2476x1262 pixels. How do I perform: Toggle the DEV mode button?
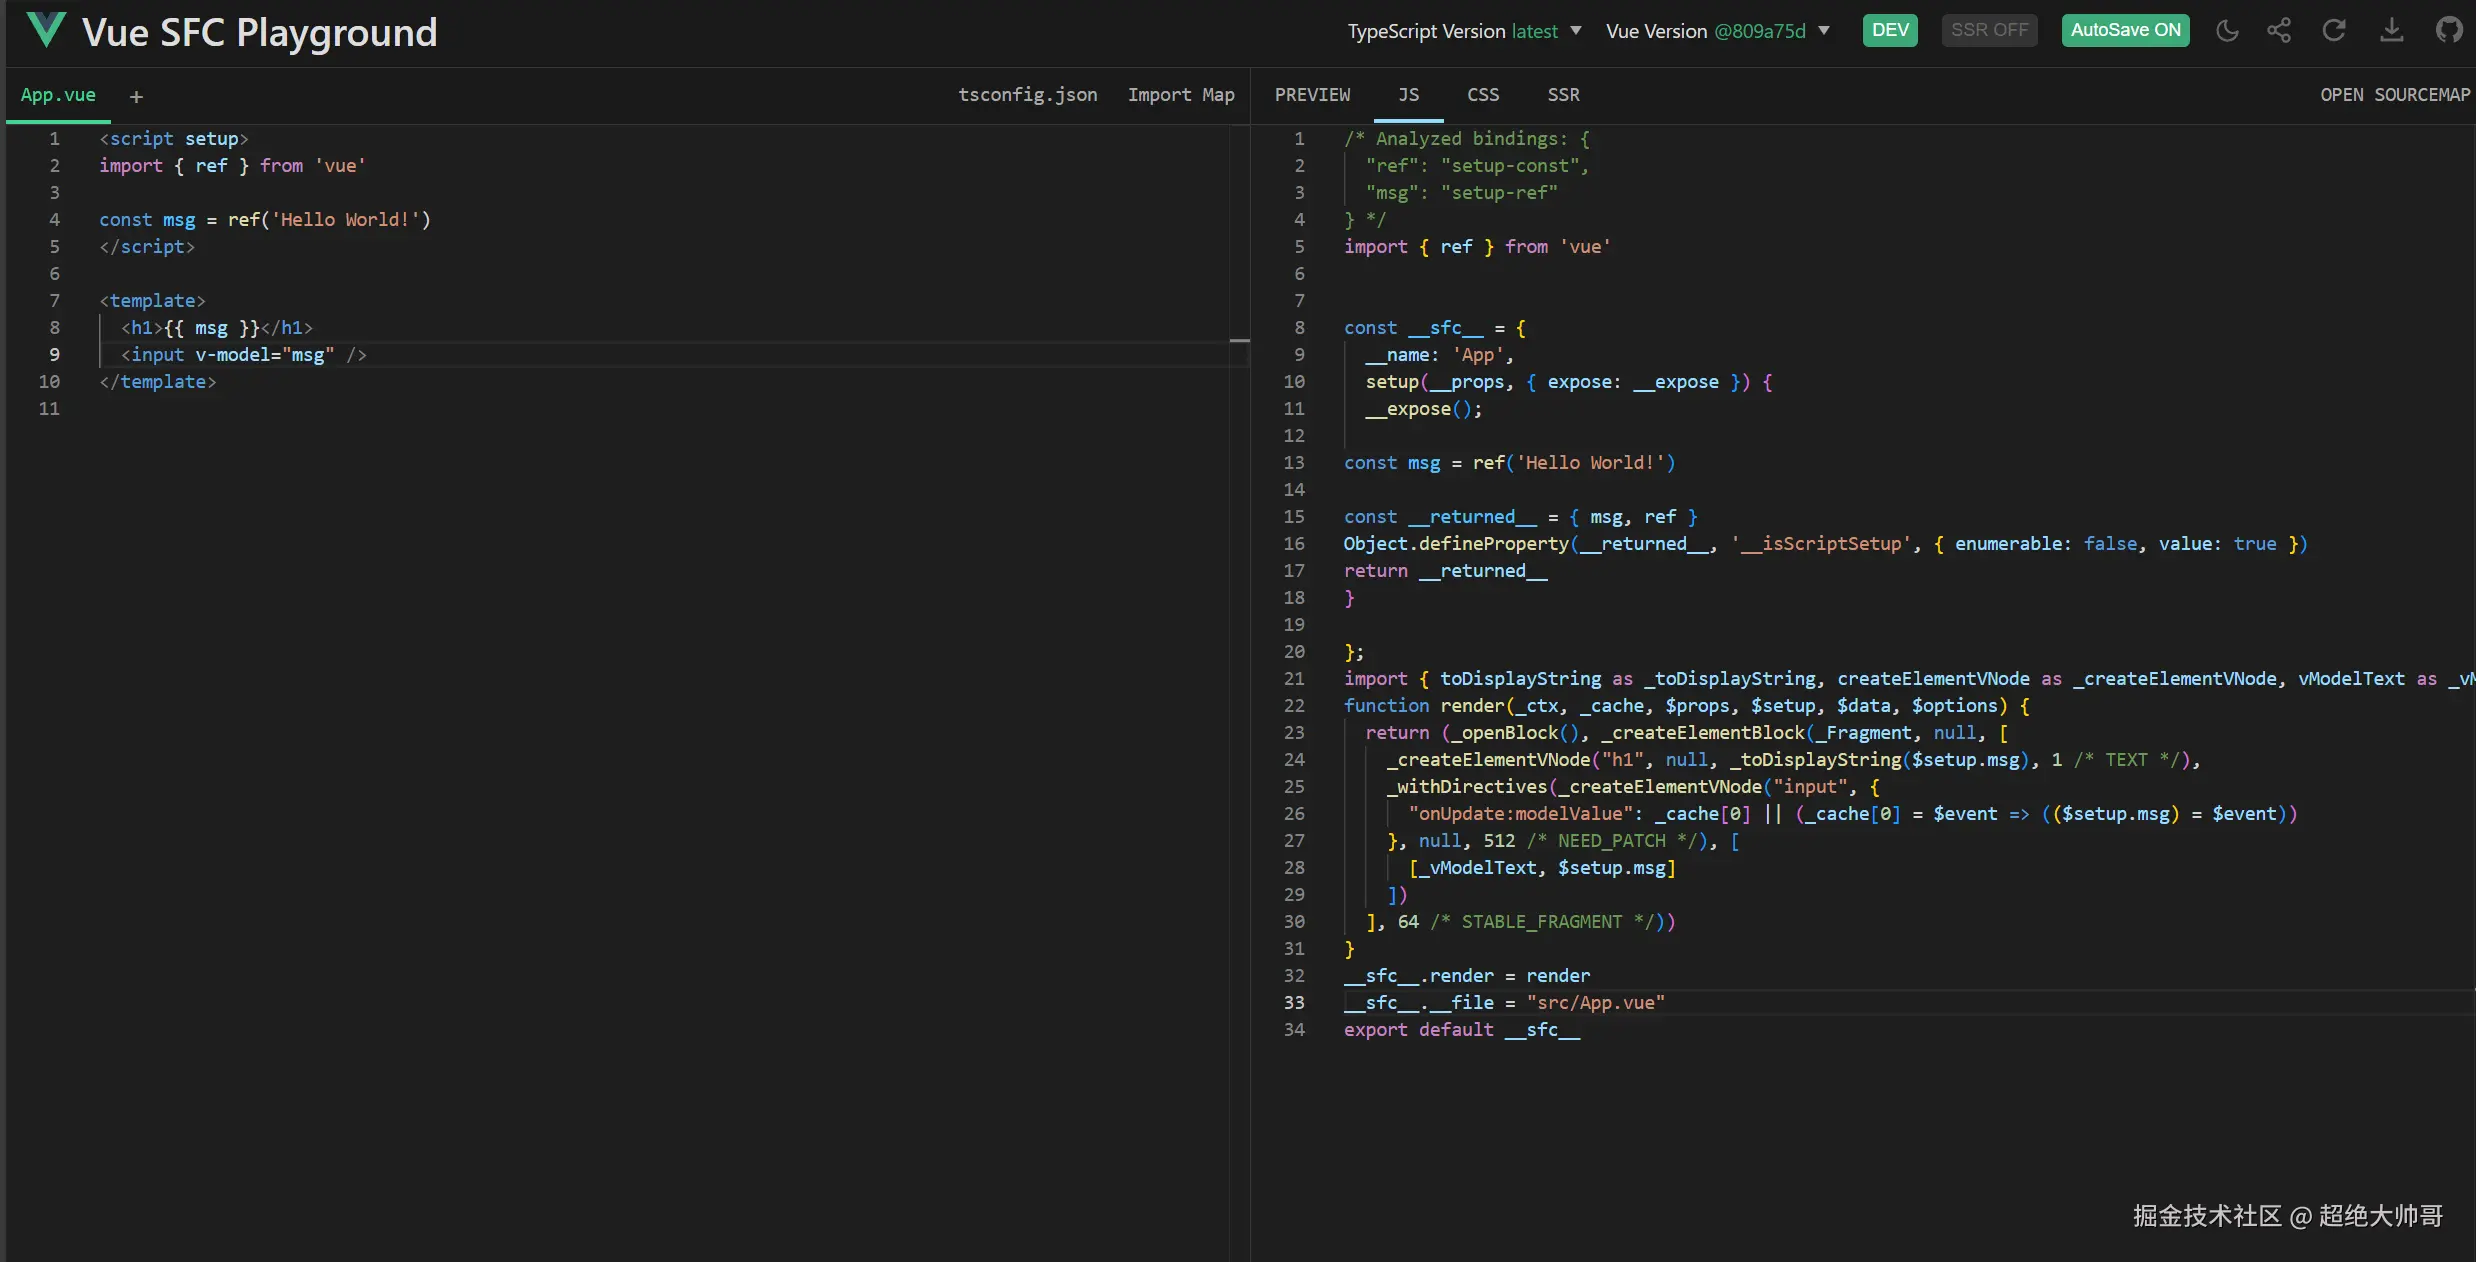pyautogui.click(x=1889, y=31)
